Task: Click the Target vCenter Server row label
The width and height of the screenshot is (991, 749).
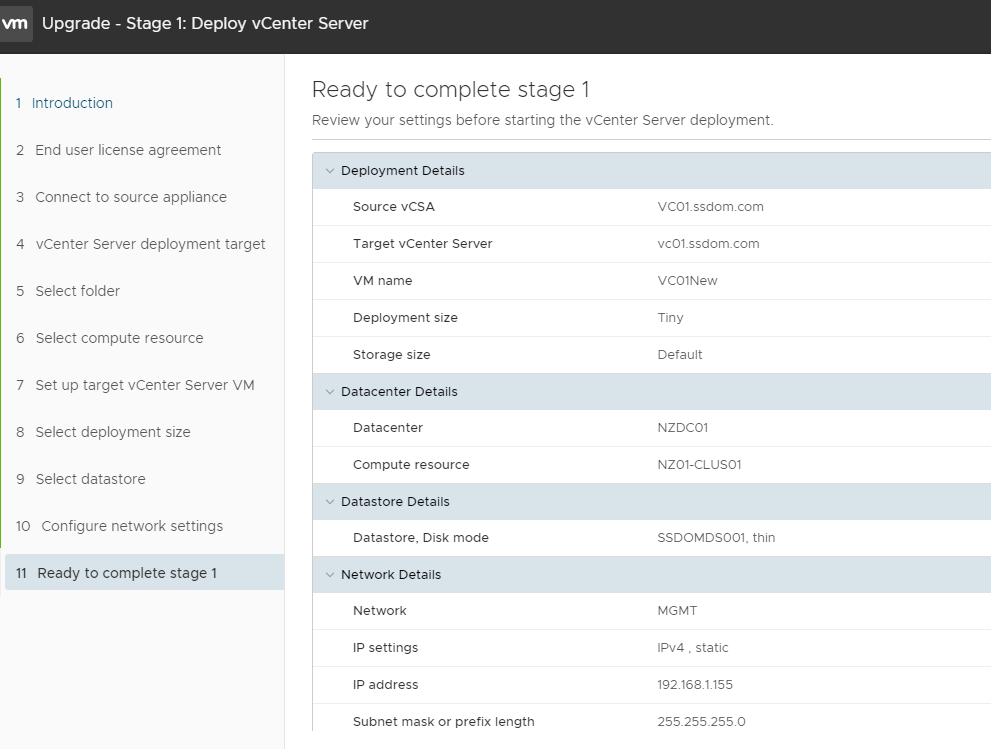Action: point(423,244)
